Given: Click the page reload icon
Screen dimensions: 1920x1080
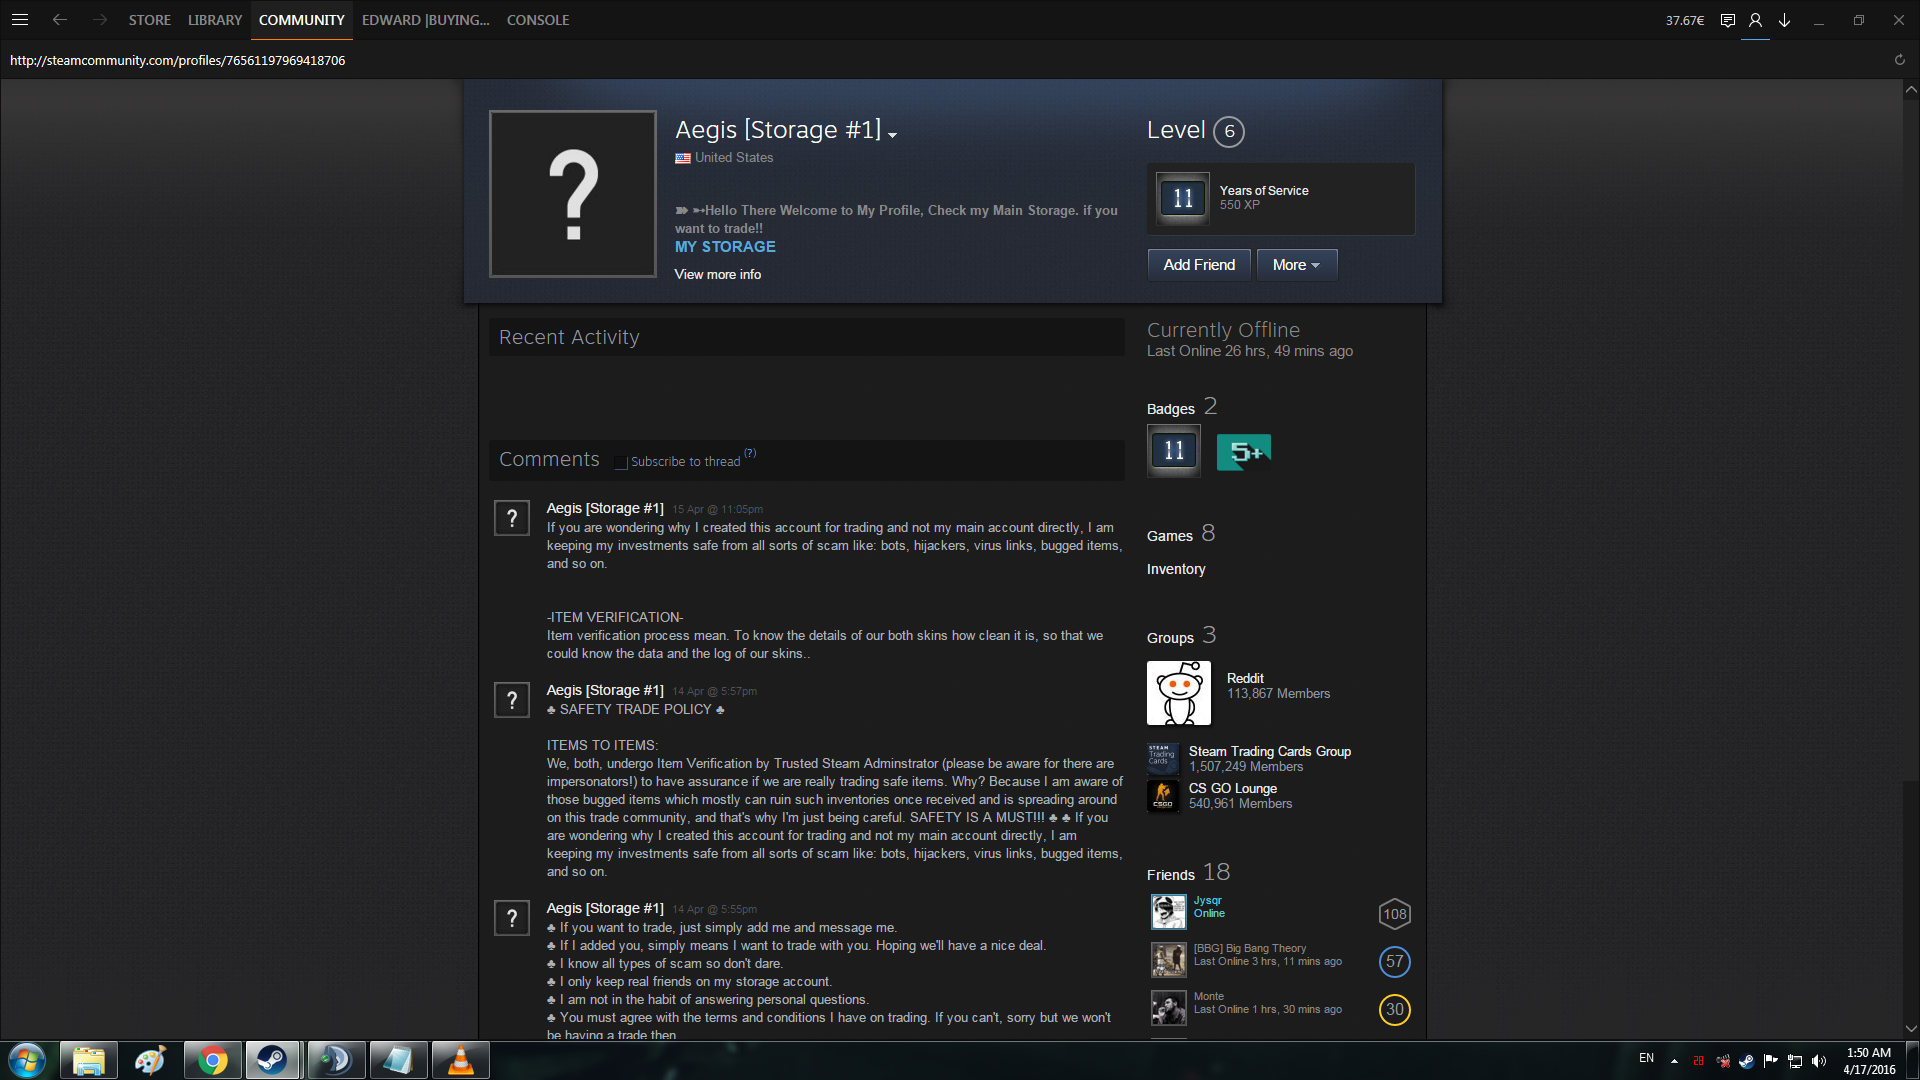Looking at the screenshot, I should pyautogui.click(x=1899, y=60).
